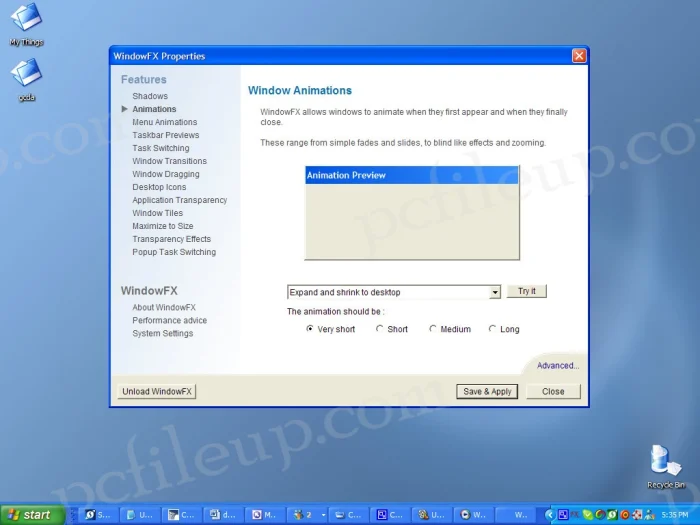The height and width of the screenshot is (525, 700).
Task: Click the Try it button
Action: 526,291
